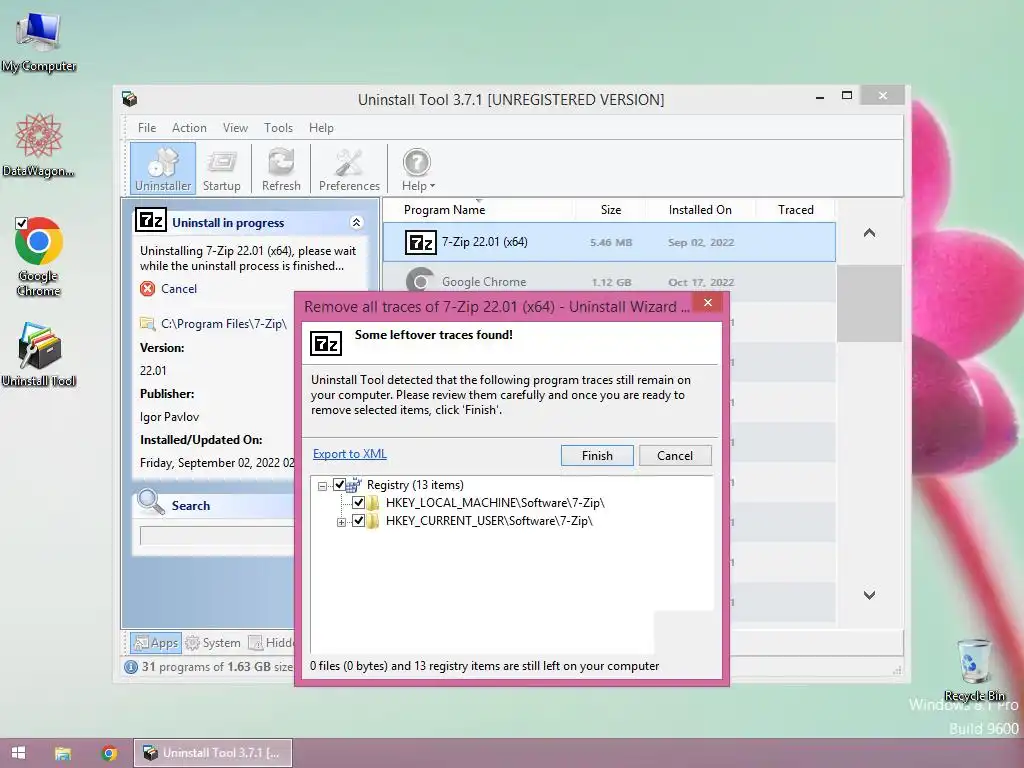This screenshot has height=768, width=1024.
Task: Refresh the program list
Action: click(x=281, y=168)
